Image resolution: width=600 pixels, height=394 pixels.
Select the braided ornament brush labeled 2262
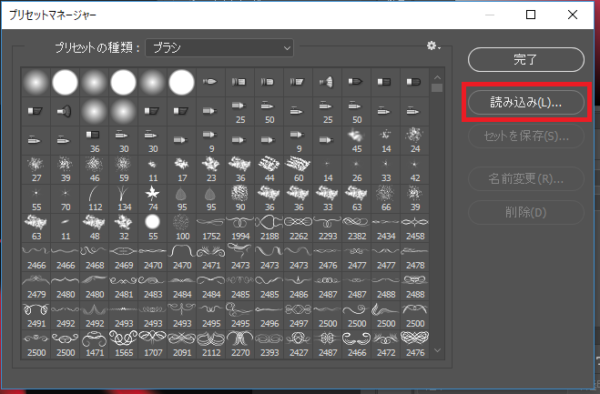(298, 228)
